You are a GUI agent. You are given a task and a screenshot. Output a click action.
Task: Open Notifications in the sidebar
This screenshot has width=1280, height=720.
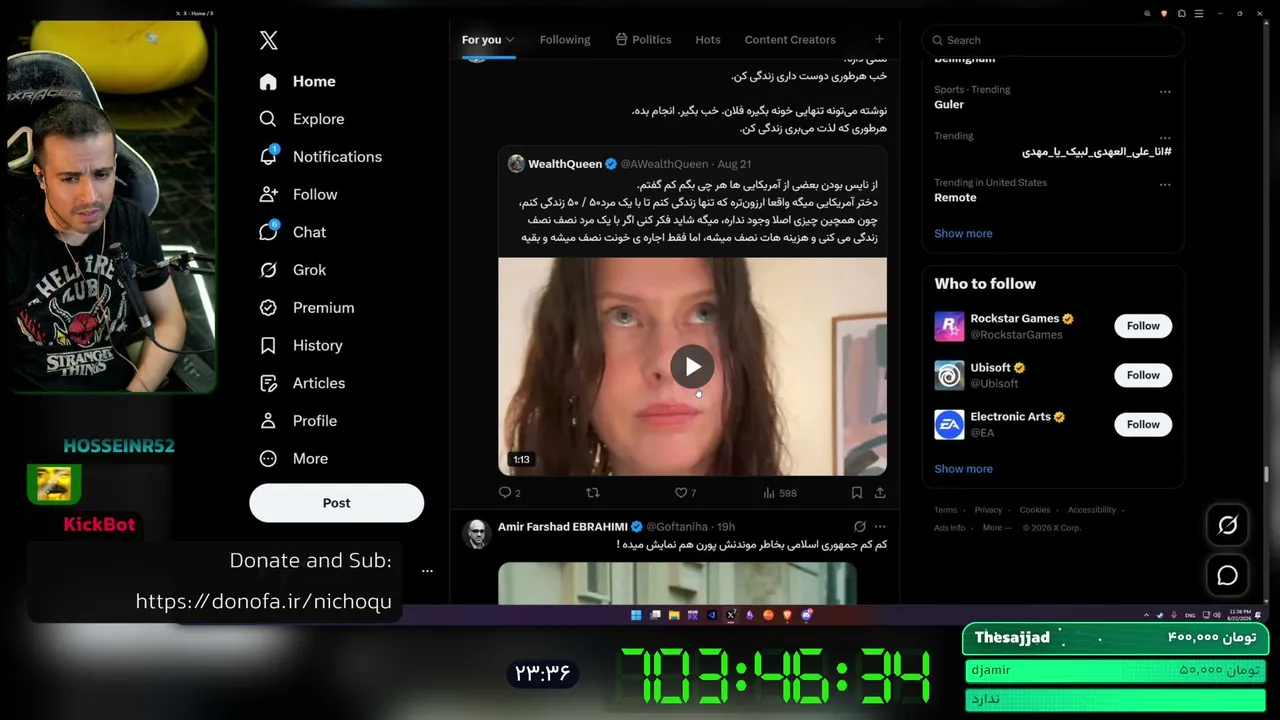coord(321,157)
